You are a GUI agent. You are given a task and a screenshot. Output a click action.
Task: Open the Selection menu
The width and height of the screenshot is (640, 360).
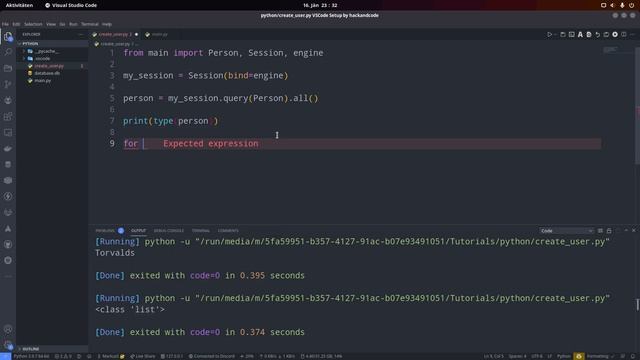point(33,24)
